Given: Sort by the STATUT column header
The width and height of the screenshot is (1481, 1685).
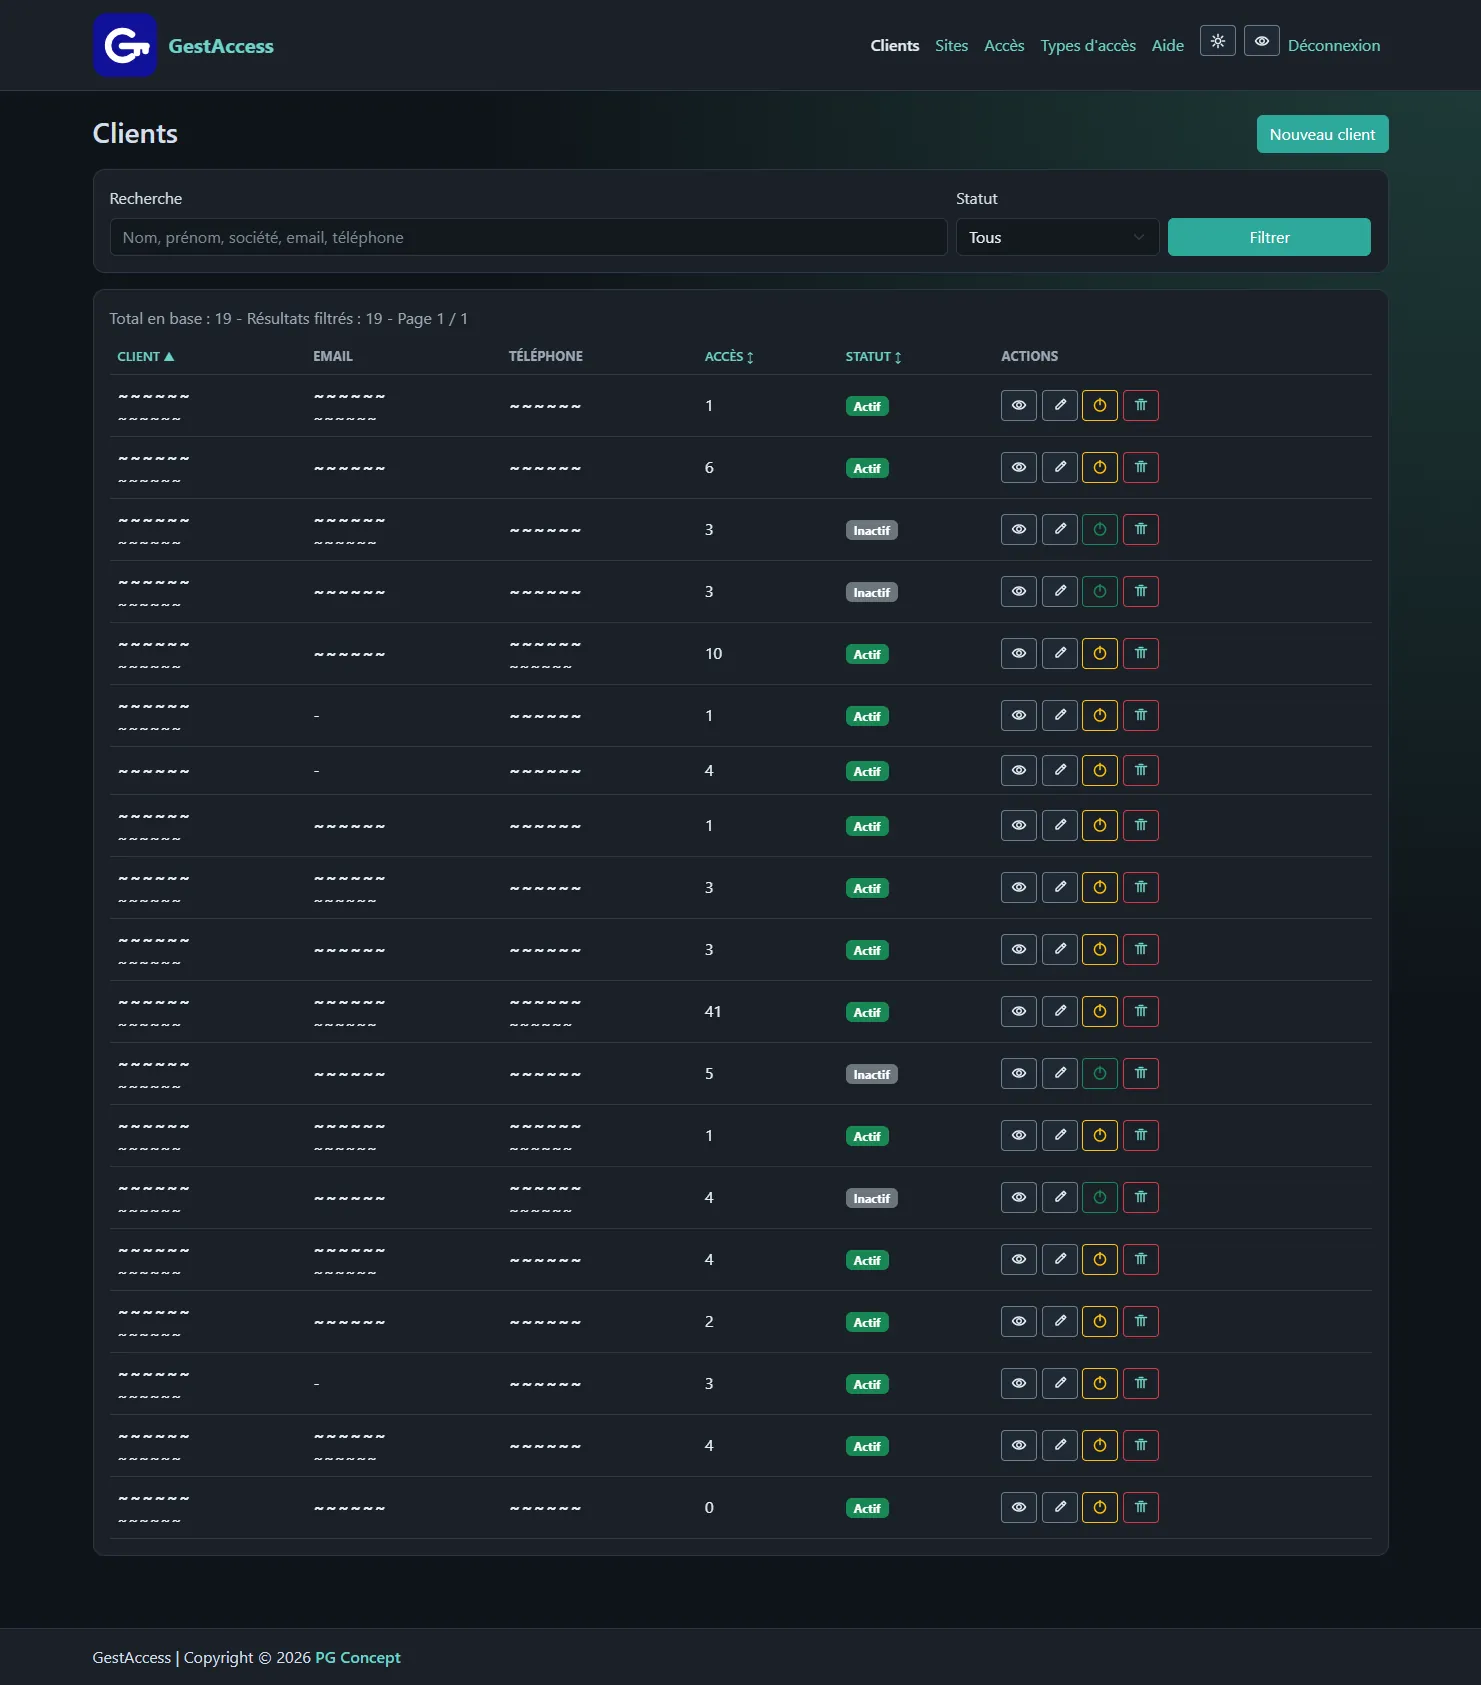Looking at the screenshot, I should tap(873, 356).
